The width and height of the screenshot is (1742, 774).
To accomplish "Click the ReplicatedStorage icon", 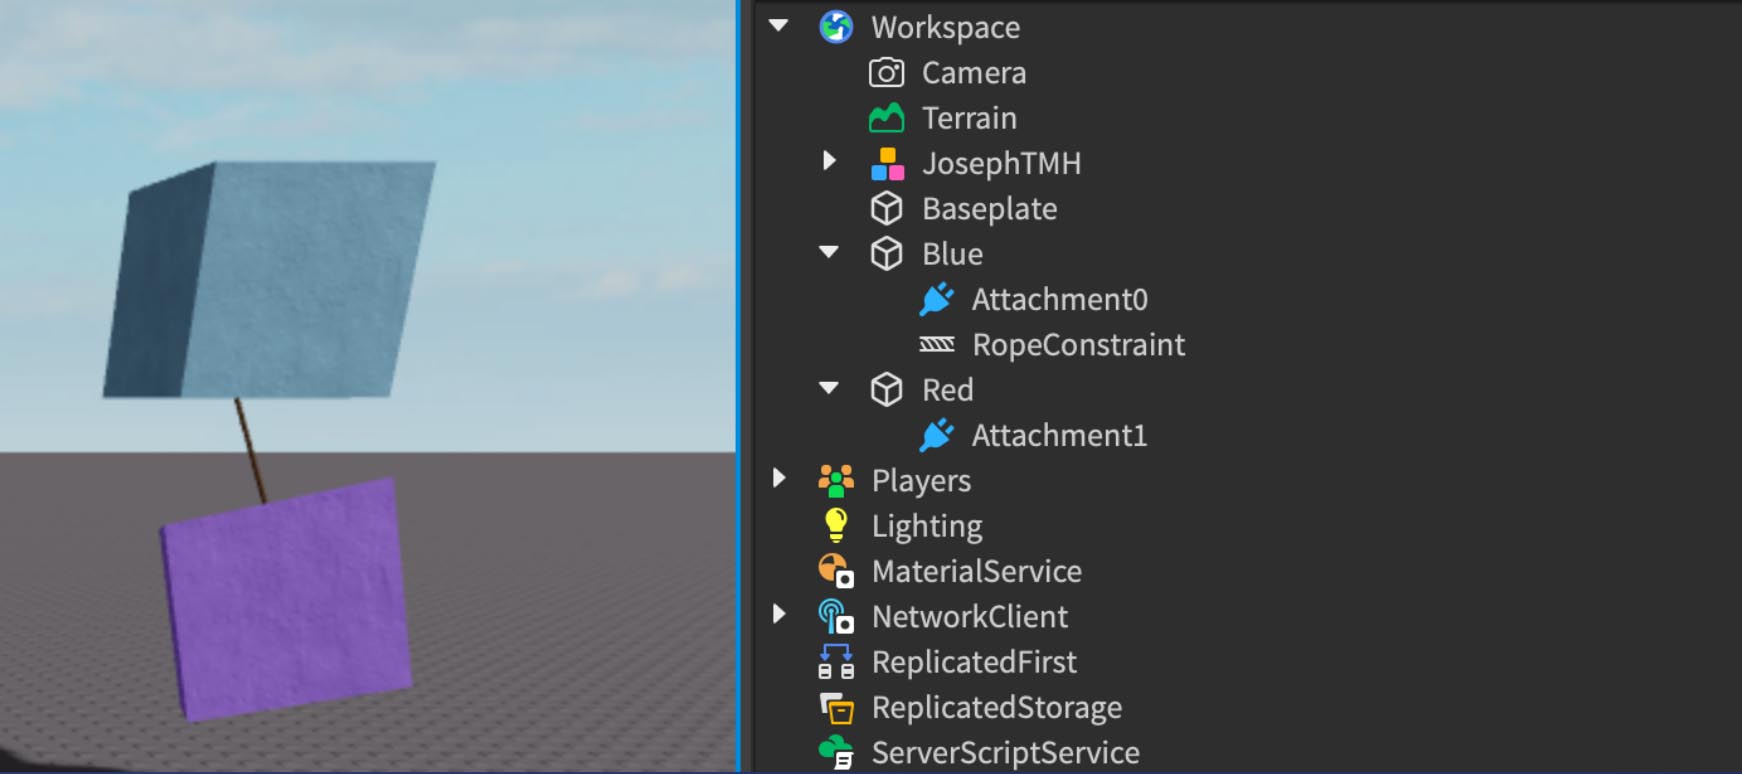I will coord(836,707).
